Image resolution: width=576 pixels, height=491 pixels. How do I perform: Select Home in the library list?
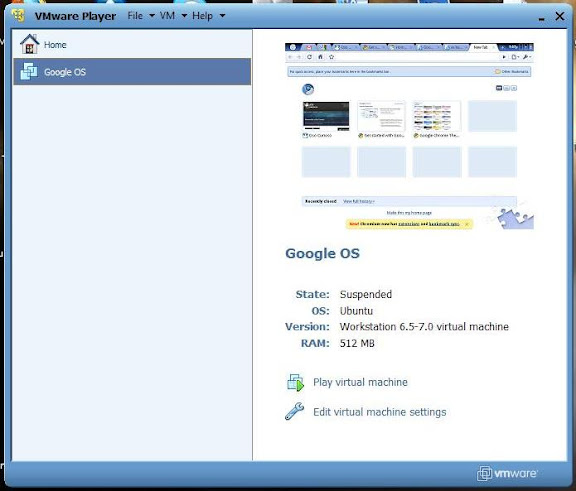point(132,44)
